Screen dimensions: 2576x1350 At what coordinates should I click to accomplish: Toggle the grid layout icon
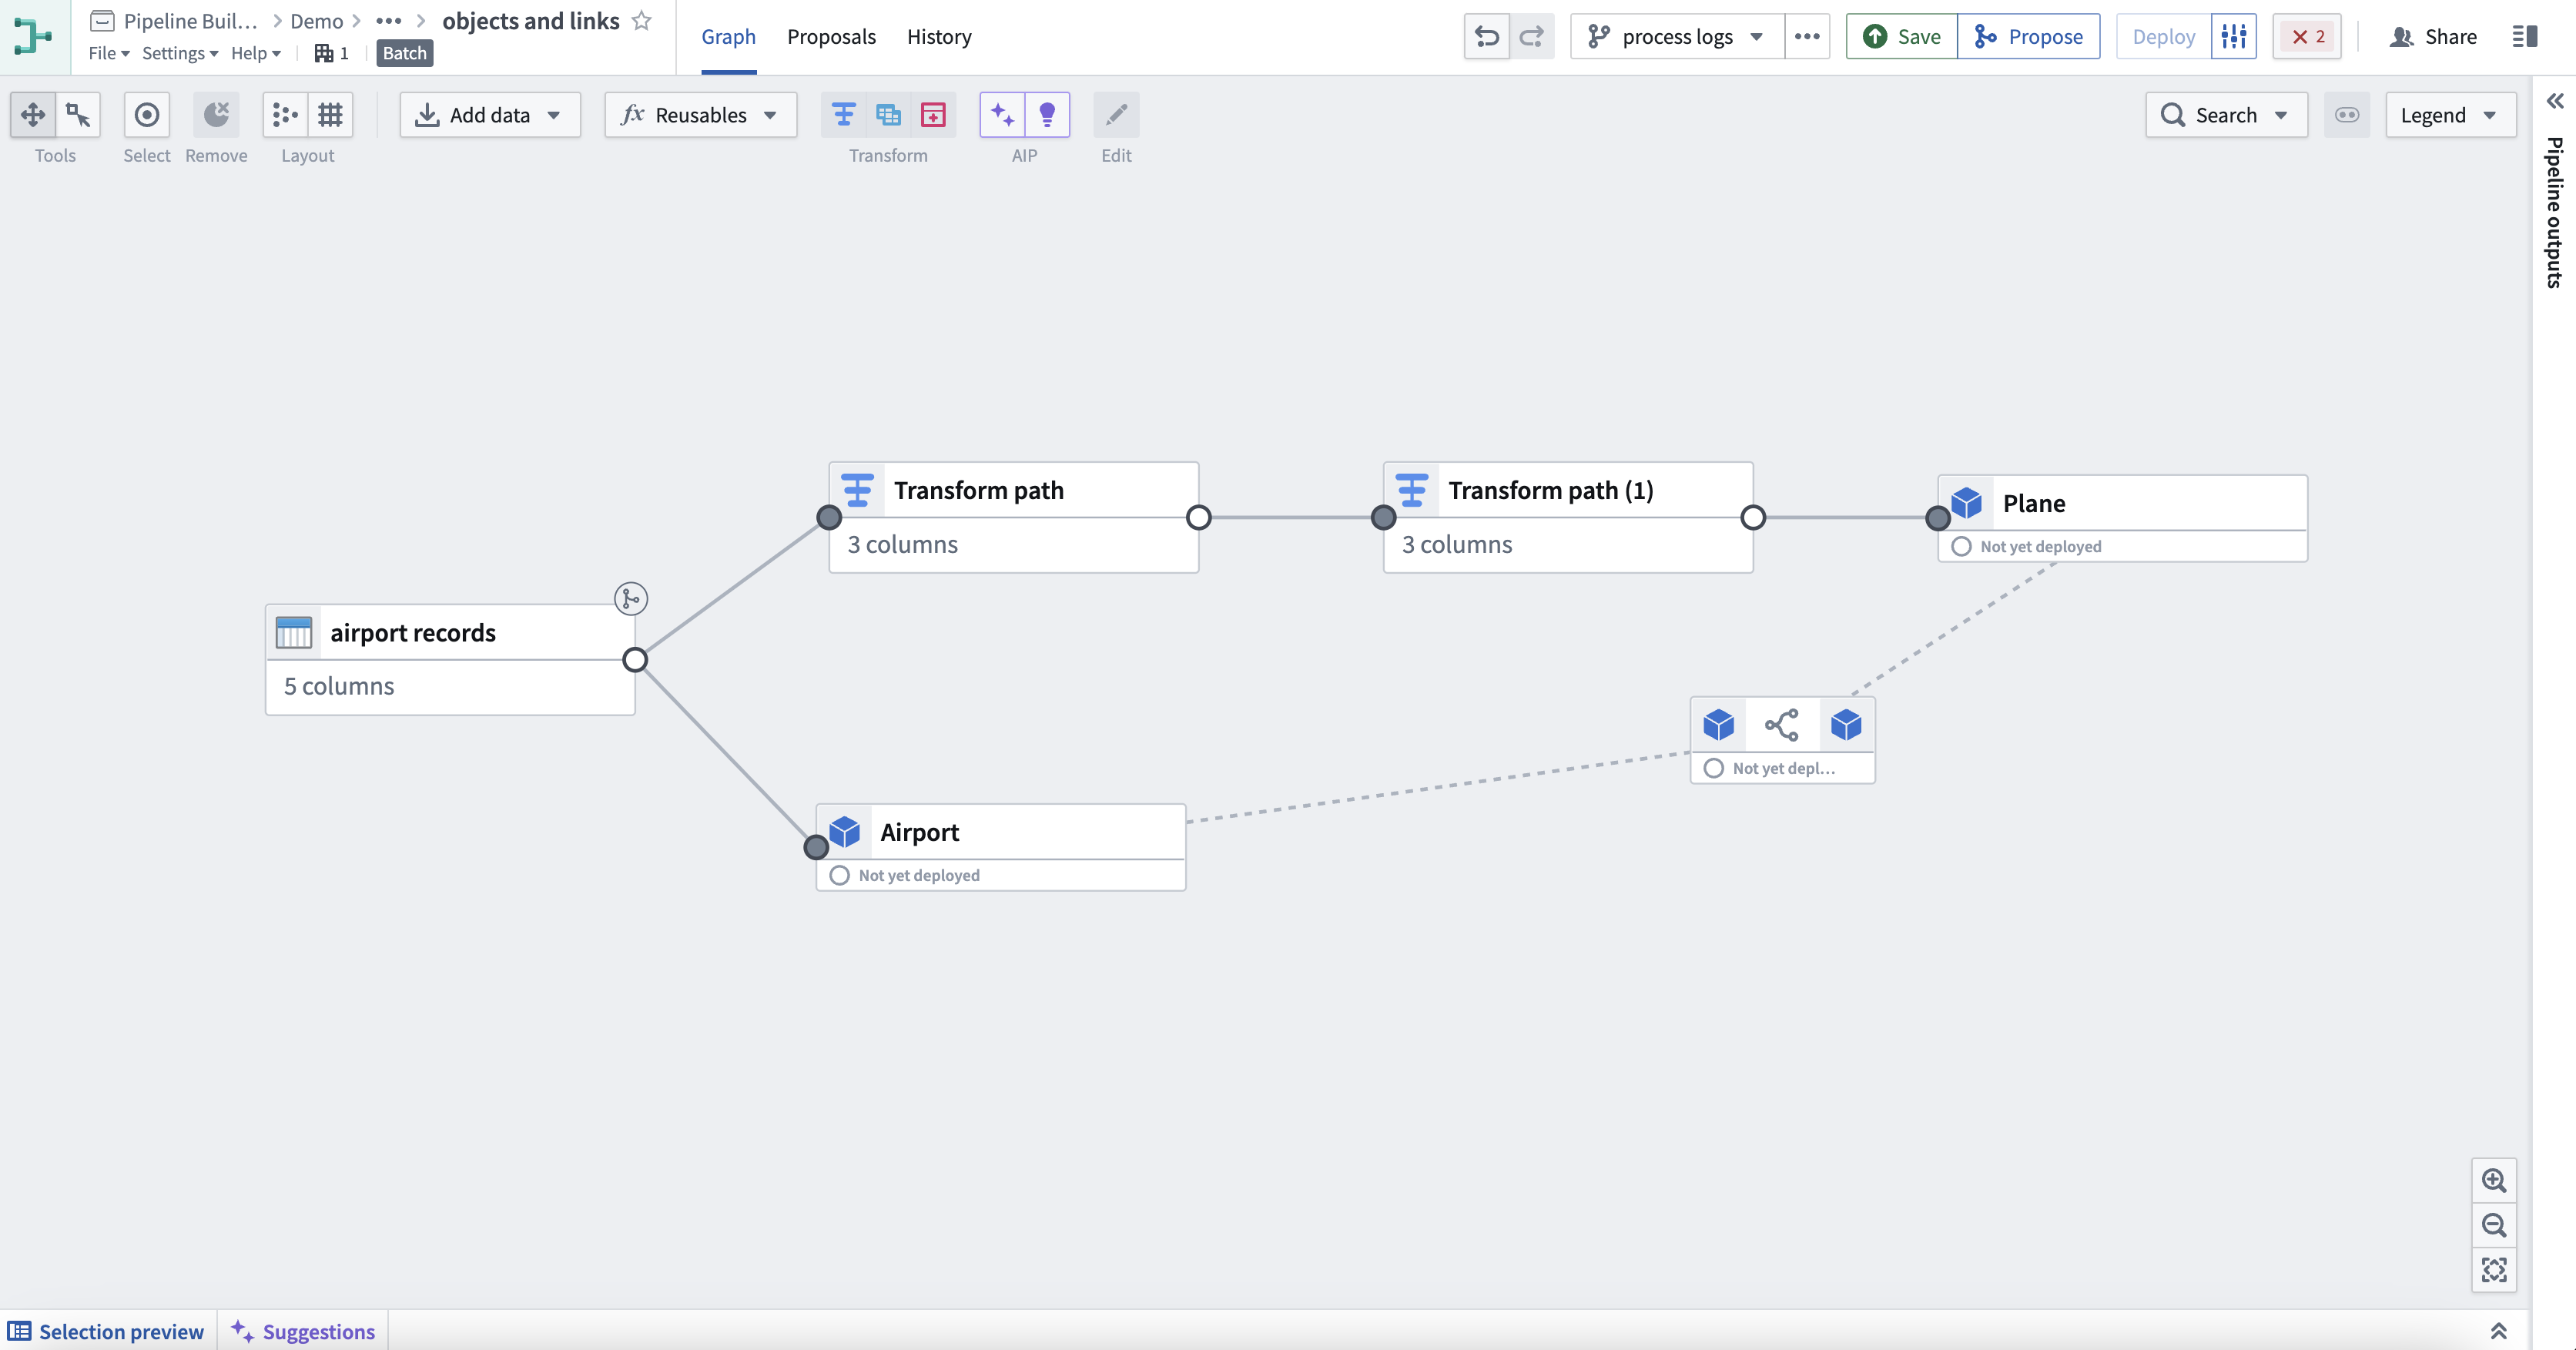tap(330, 115)
